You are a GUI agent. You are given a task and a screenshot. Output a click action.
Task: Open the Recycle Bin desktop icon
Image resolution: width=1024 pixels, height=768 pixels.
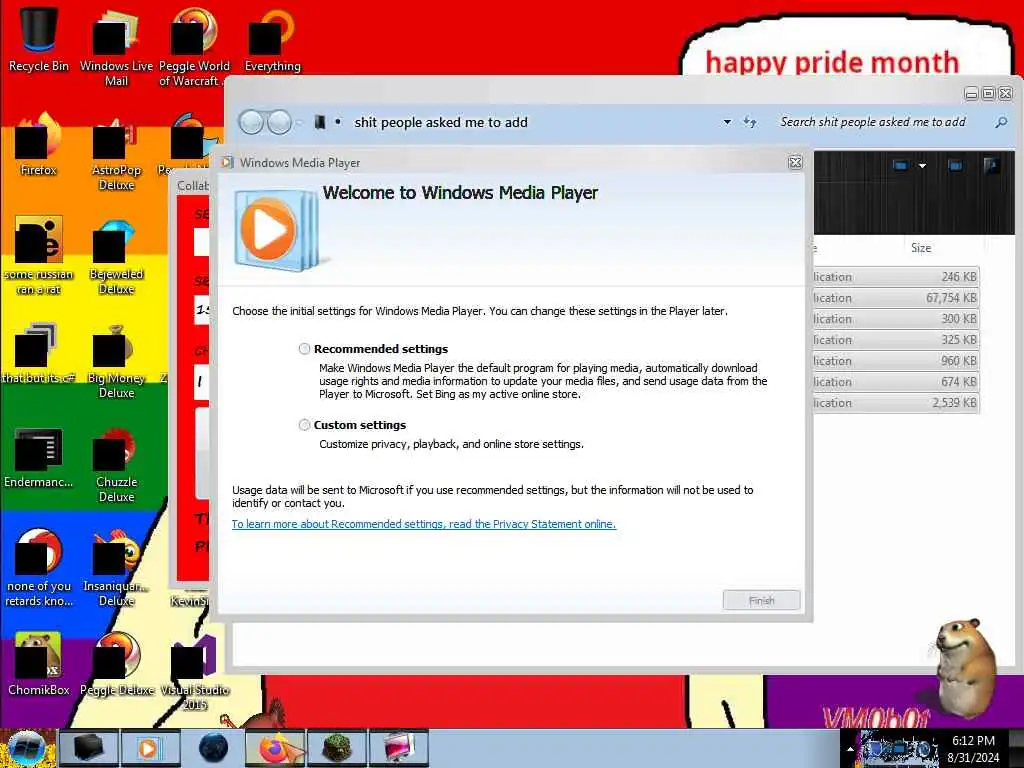pyautogui.click(x=39, y=39)
